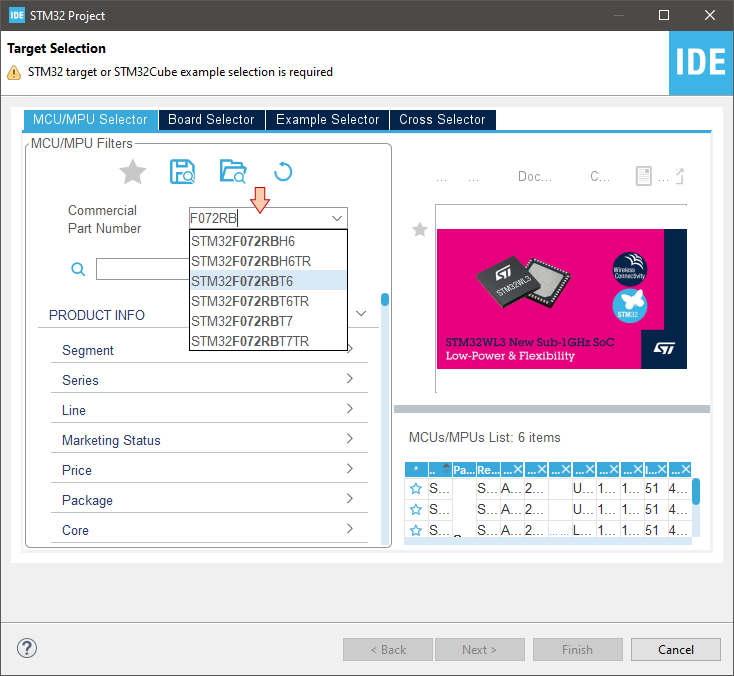Toggle the favorites star filter in MCU/MPU Filters
The height and width of the screenshot is (676, 734).
pyautogui.click(x=132, y=172)
